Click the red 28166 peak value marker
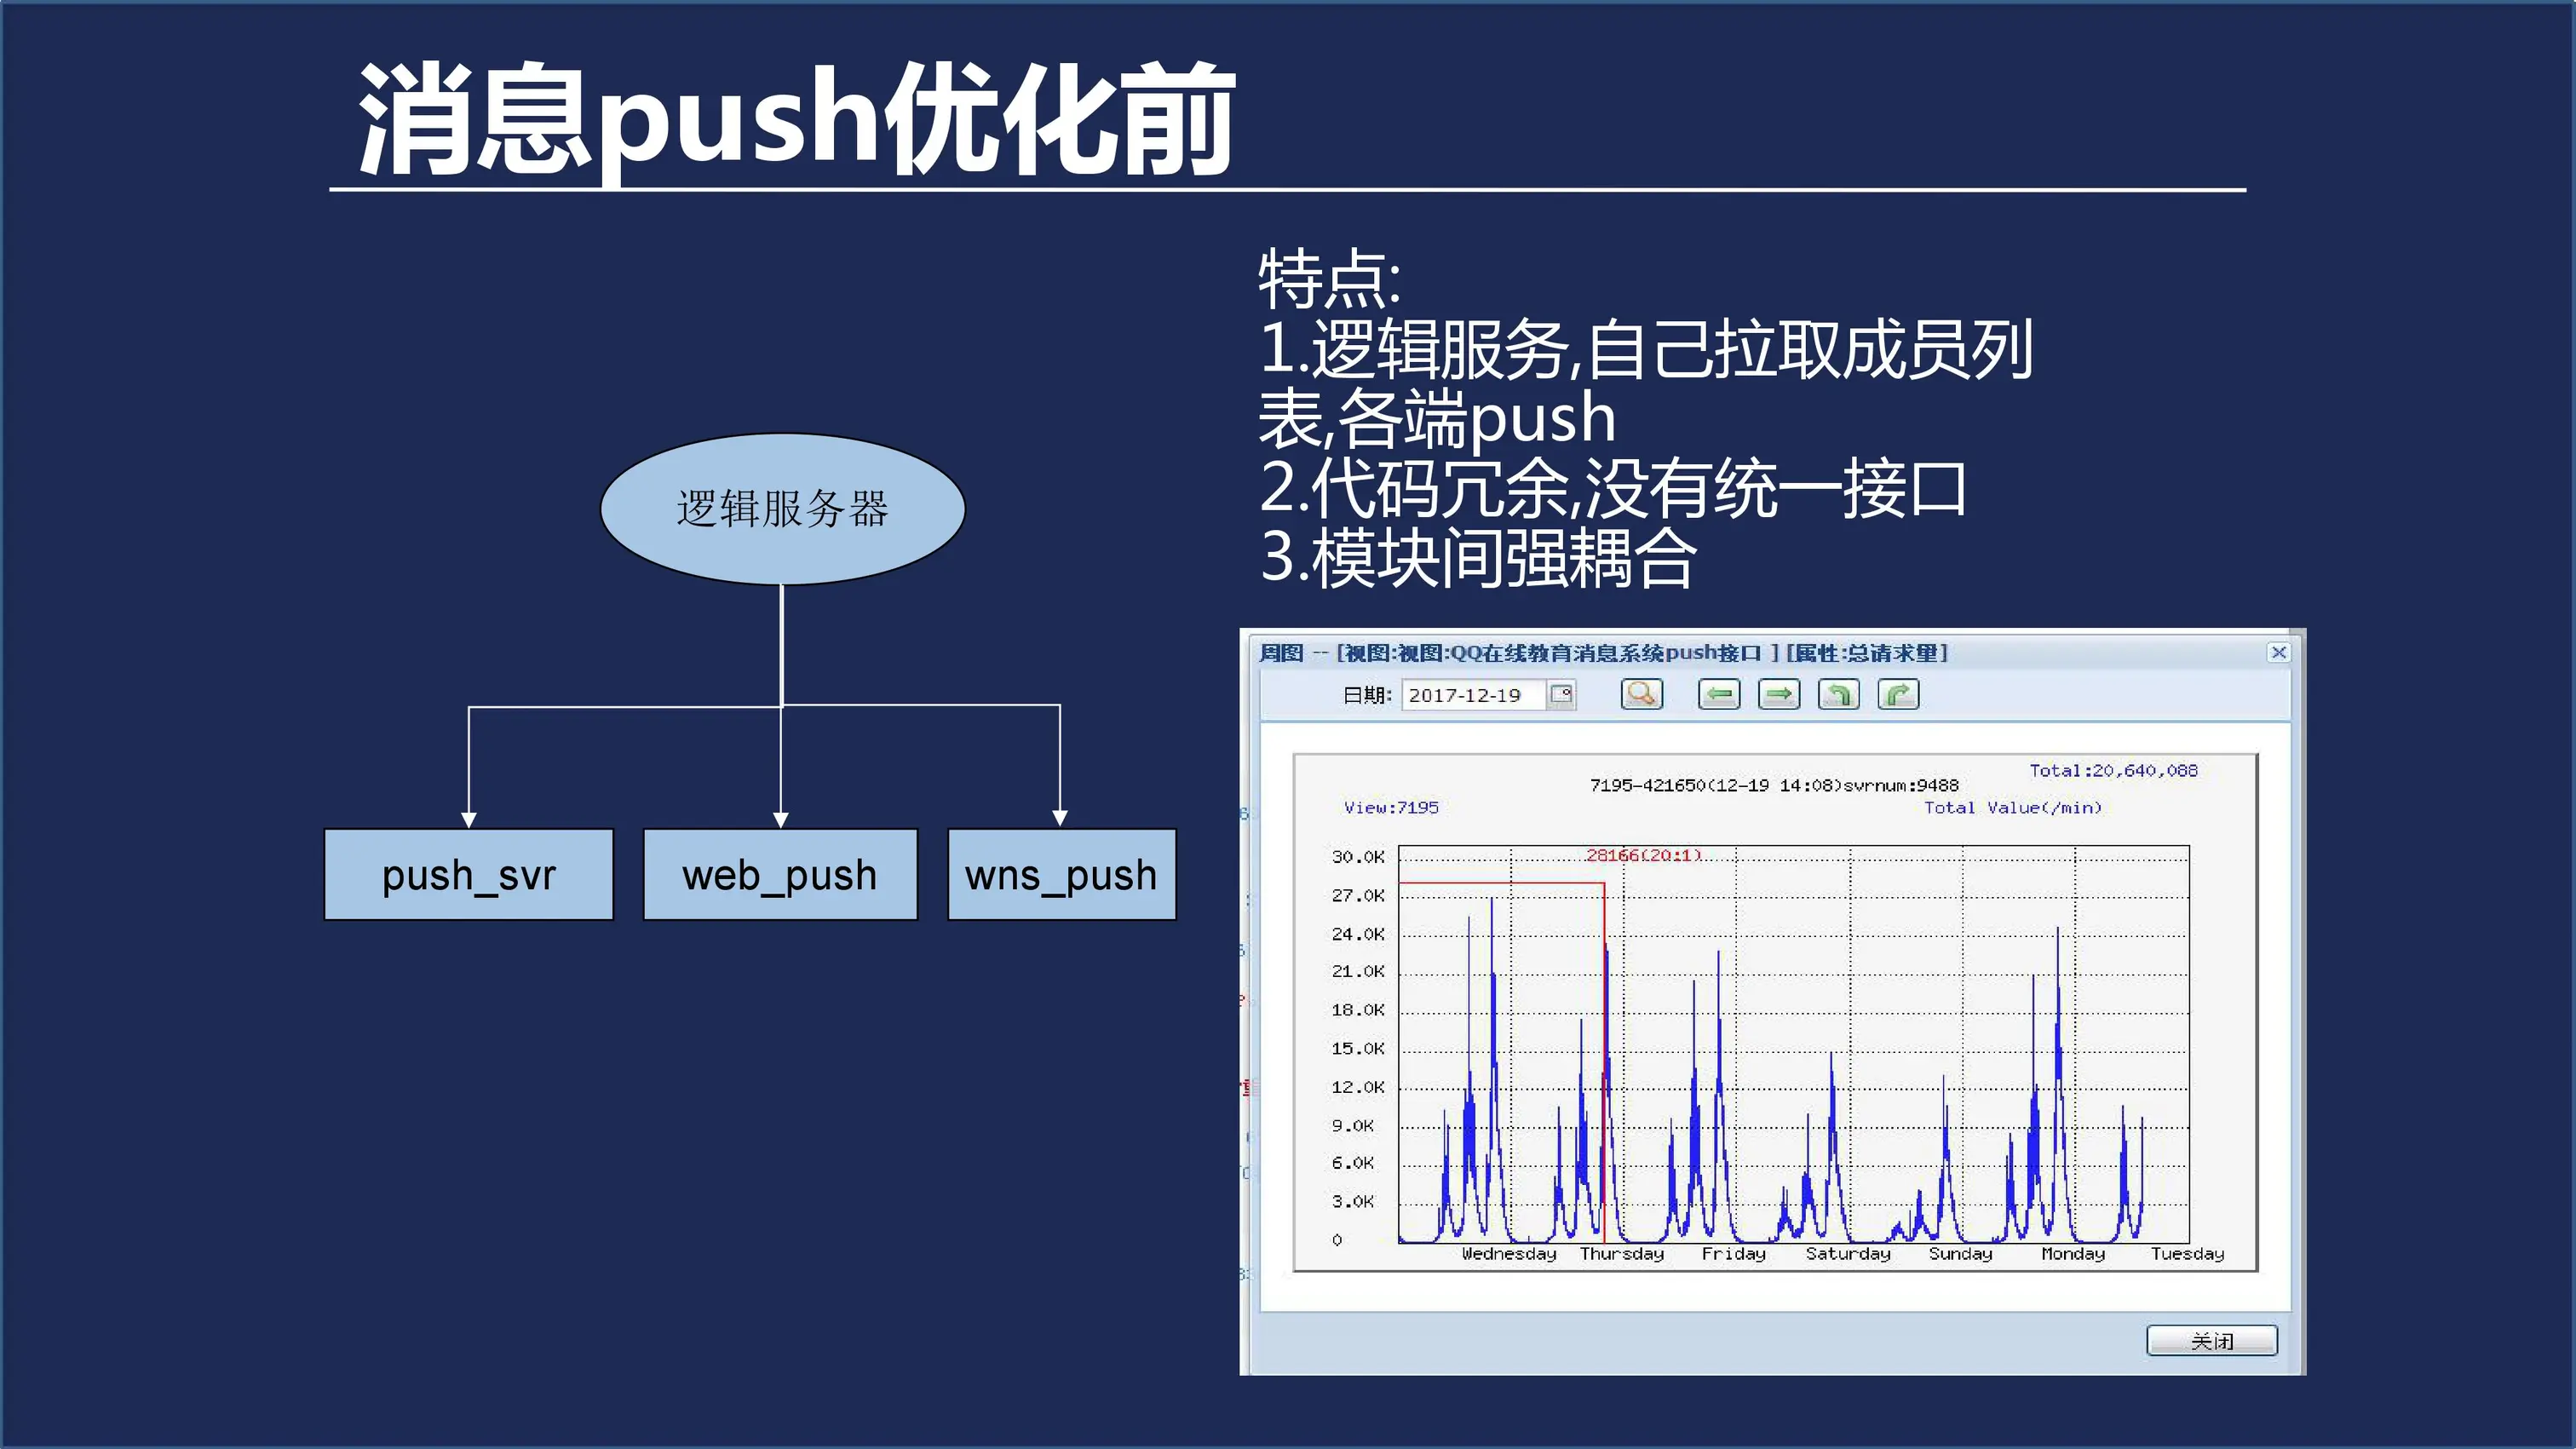 tap(1643, 855)
